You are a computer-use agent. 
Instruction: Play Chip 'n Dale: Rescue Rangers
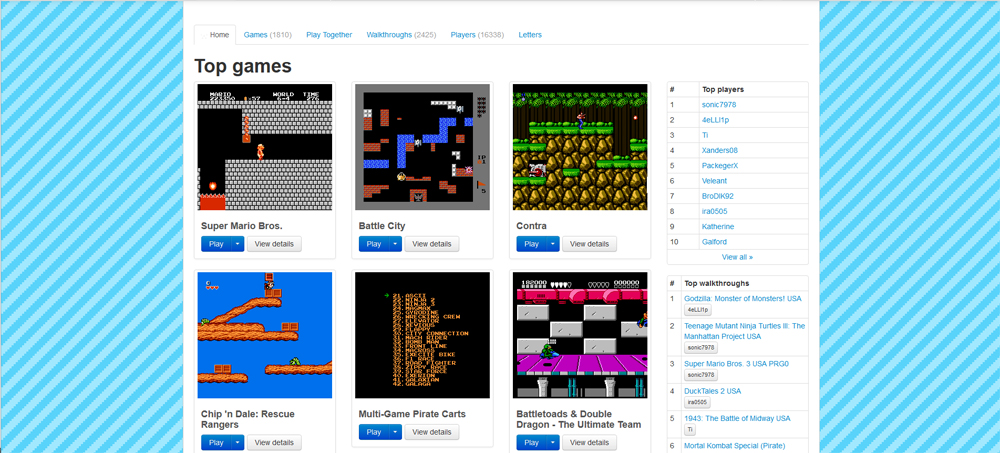pos(216,442)
